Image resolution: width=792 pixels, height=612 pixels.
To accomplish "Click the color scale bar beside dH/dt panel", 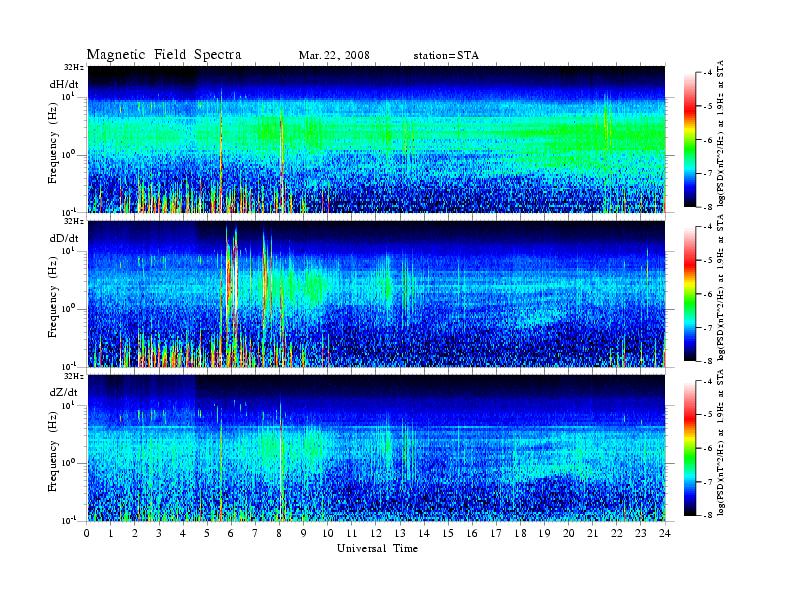I will click(690, 140).
